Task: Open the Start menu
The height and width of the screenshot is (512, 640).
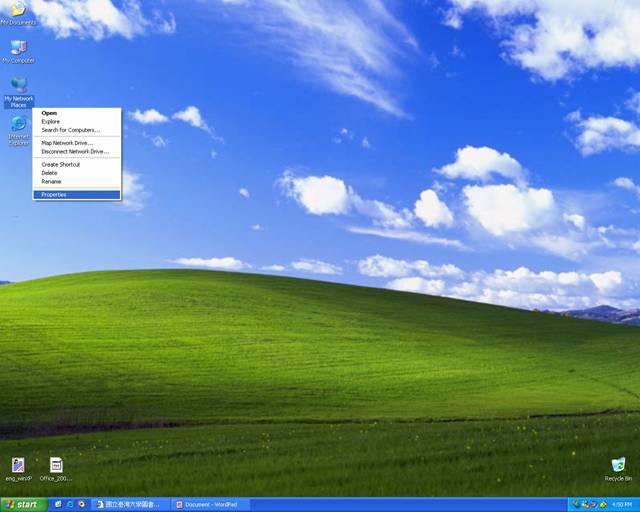Action: click(24, 505)
